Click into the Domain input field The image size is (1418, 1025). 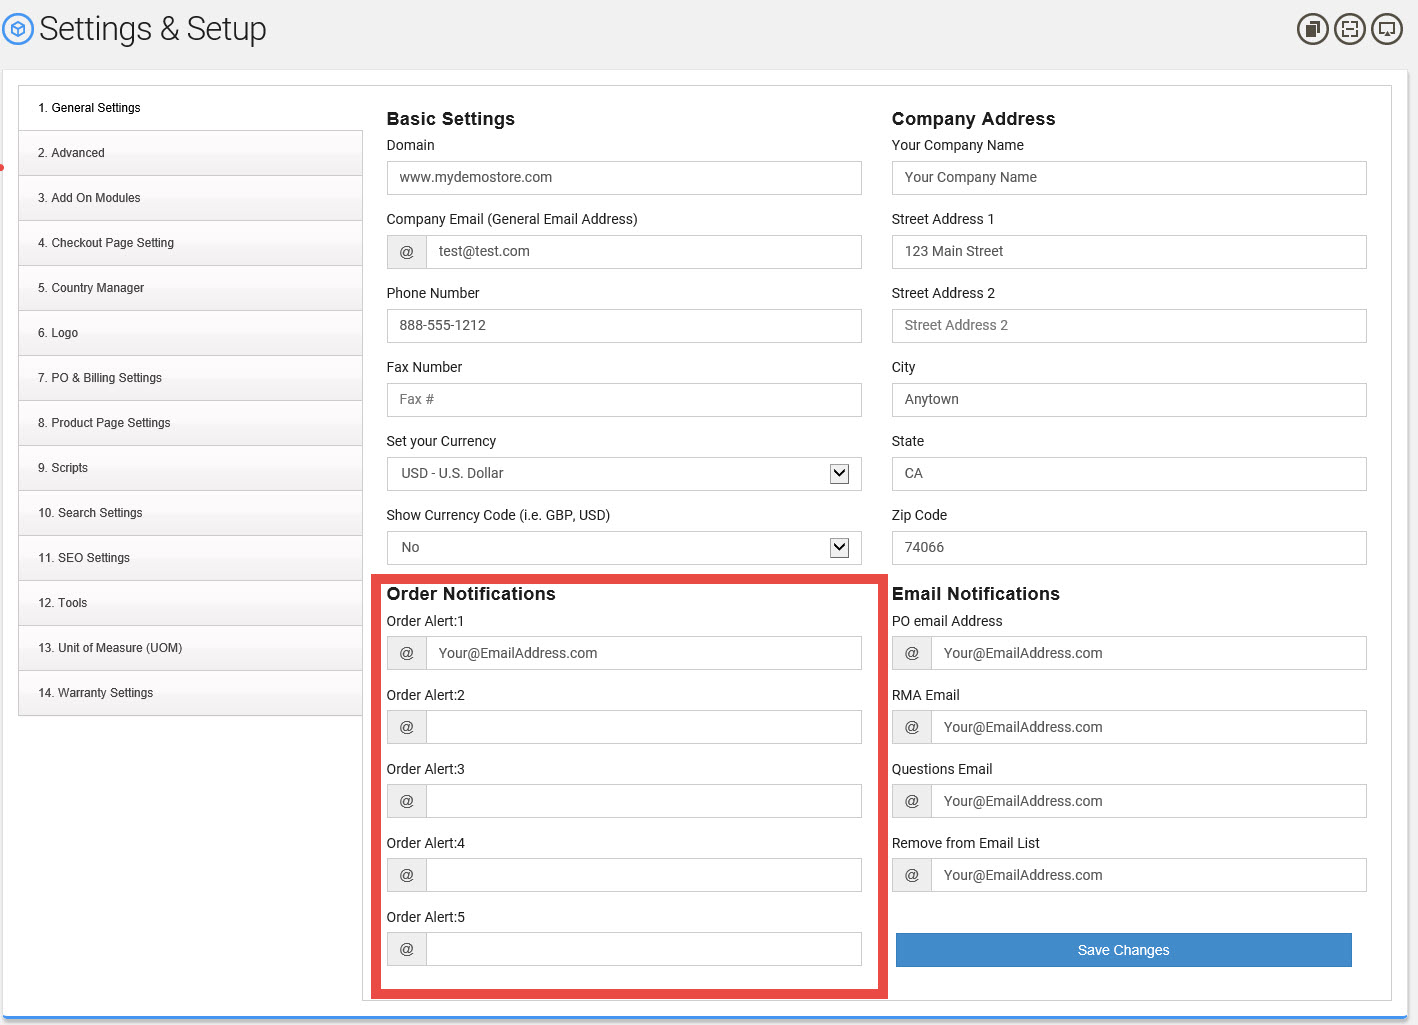point(623,178)
